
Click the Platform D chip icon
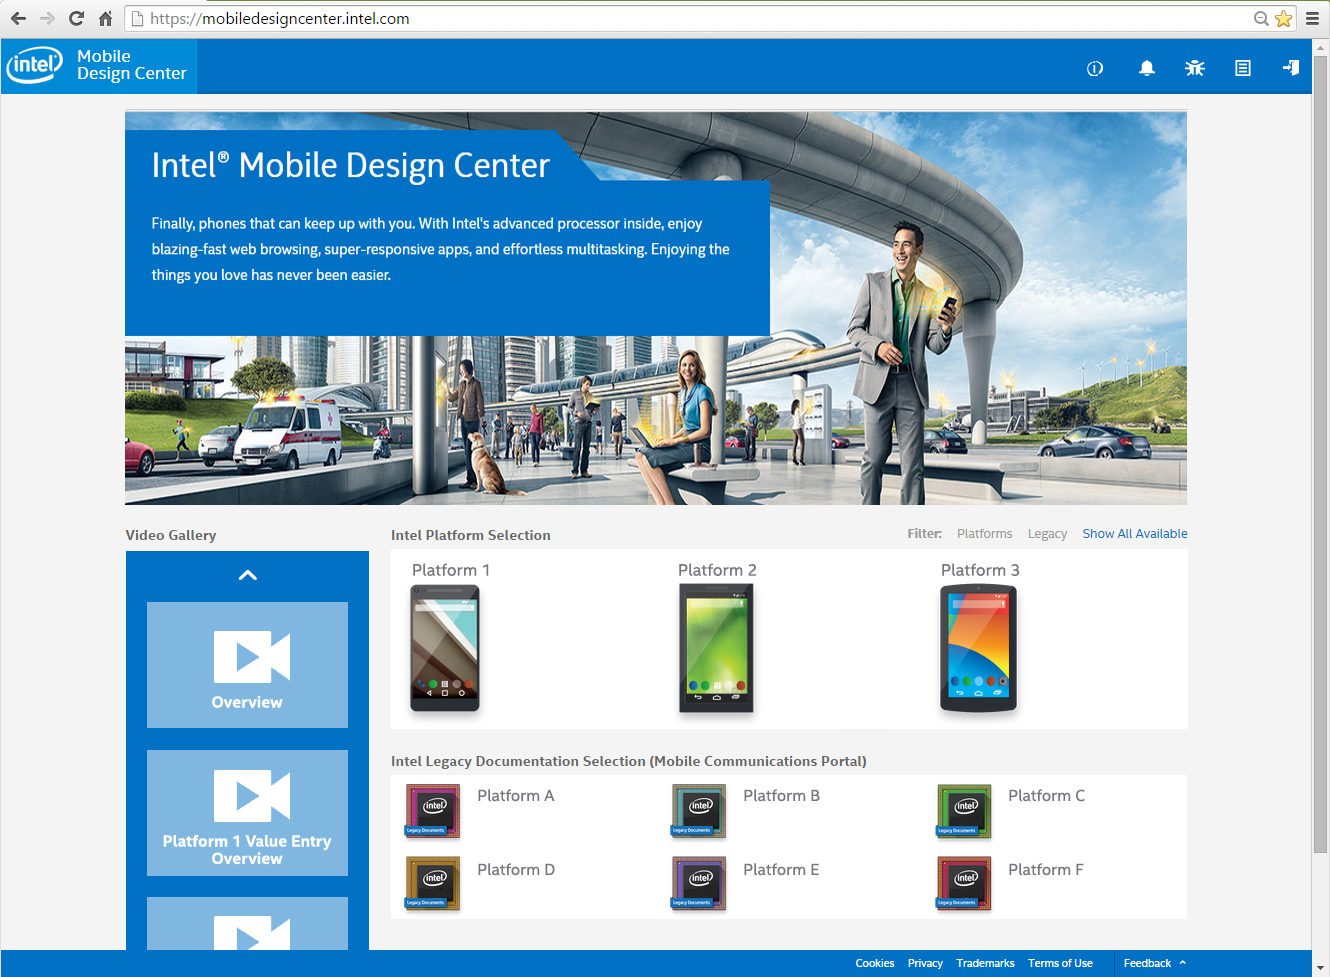(x=433, y=883)
